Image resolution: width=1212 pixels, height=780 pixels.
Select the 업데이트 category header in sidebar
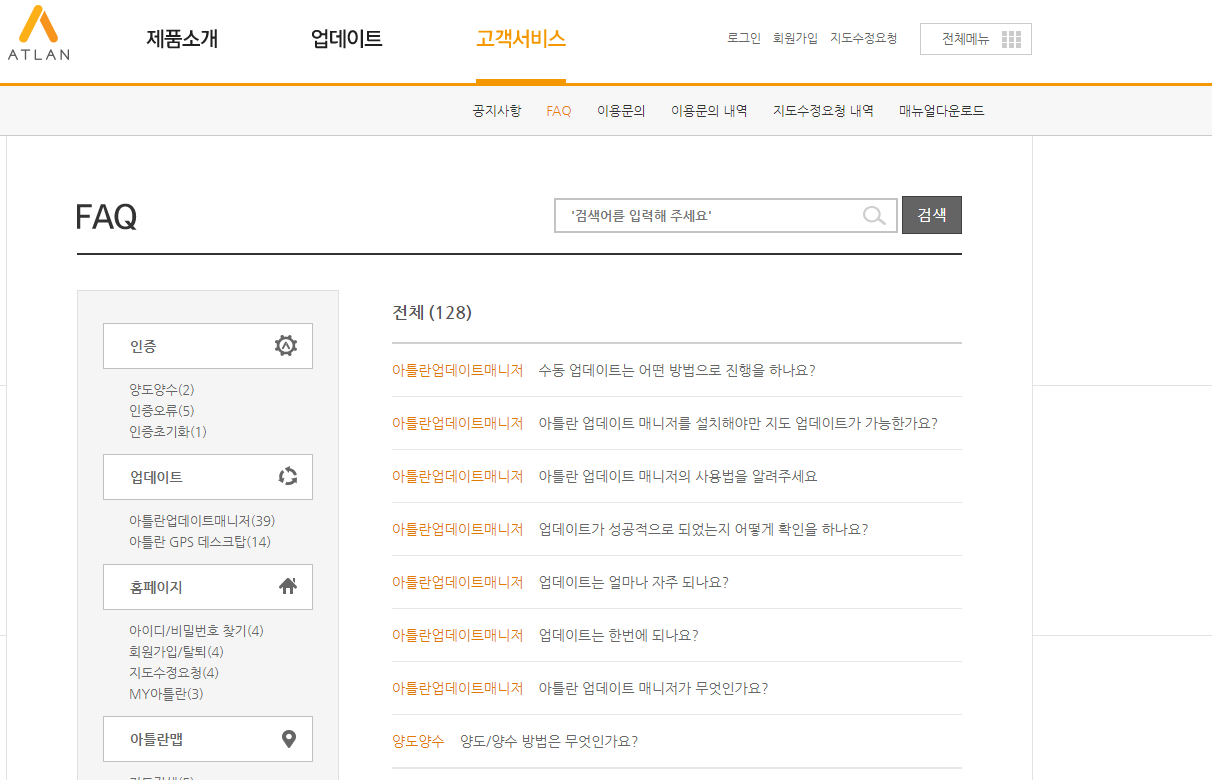click(208, 477)
